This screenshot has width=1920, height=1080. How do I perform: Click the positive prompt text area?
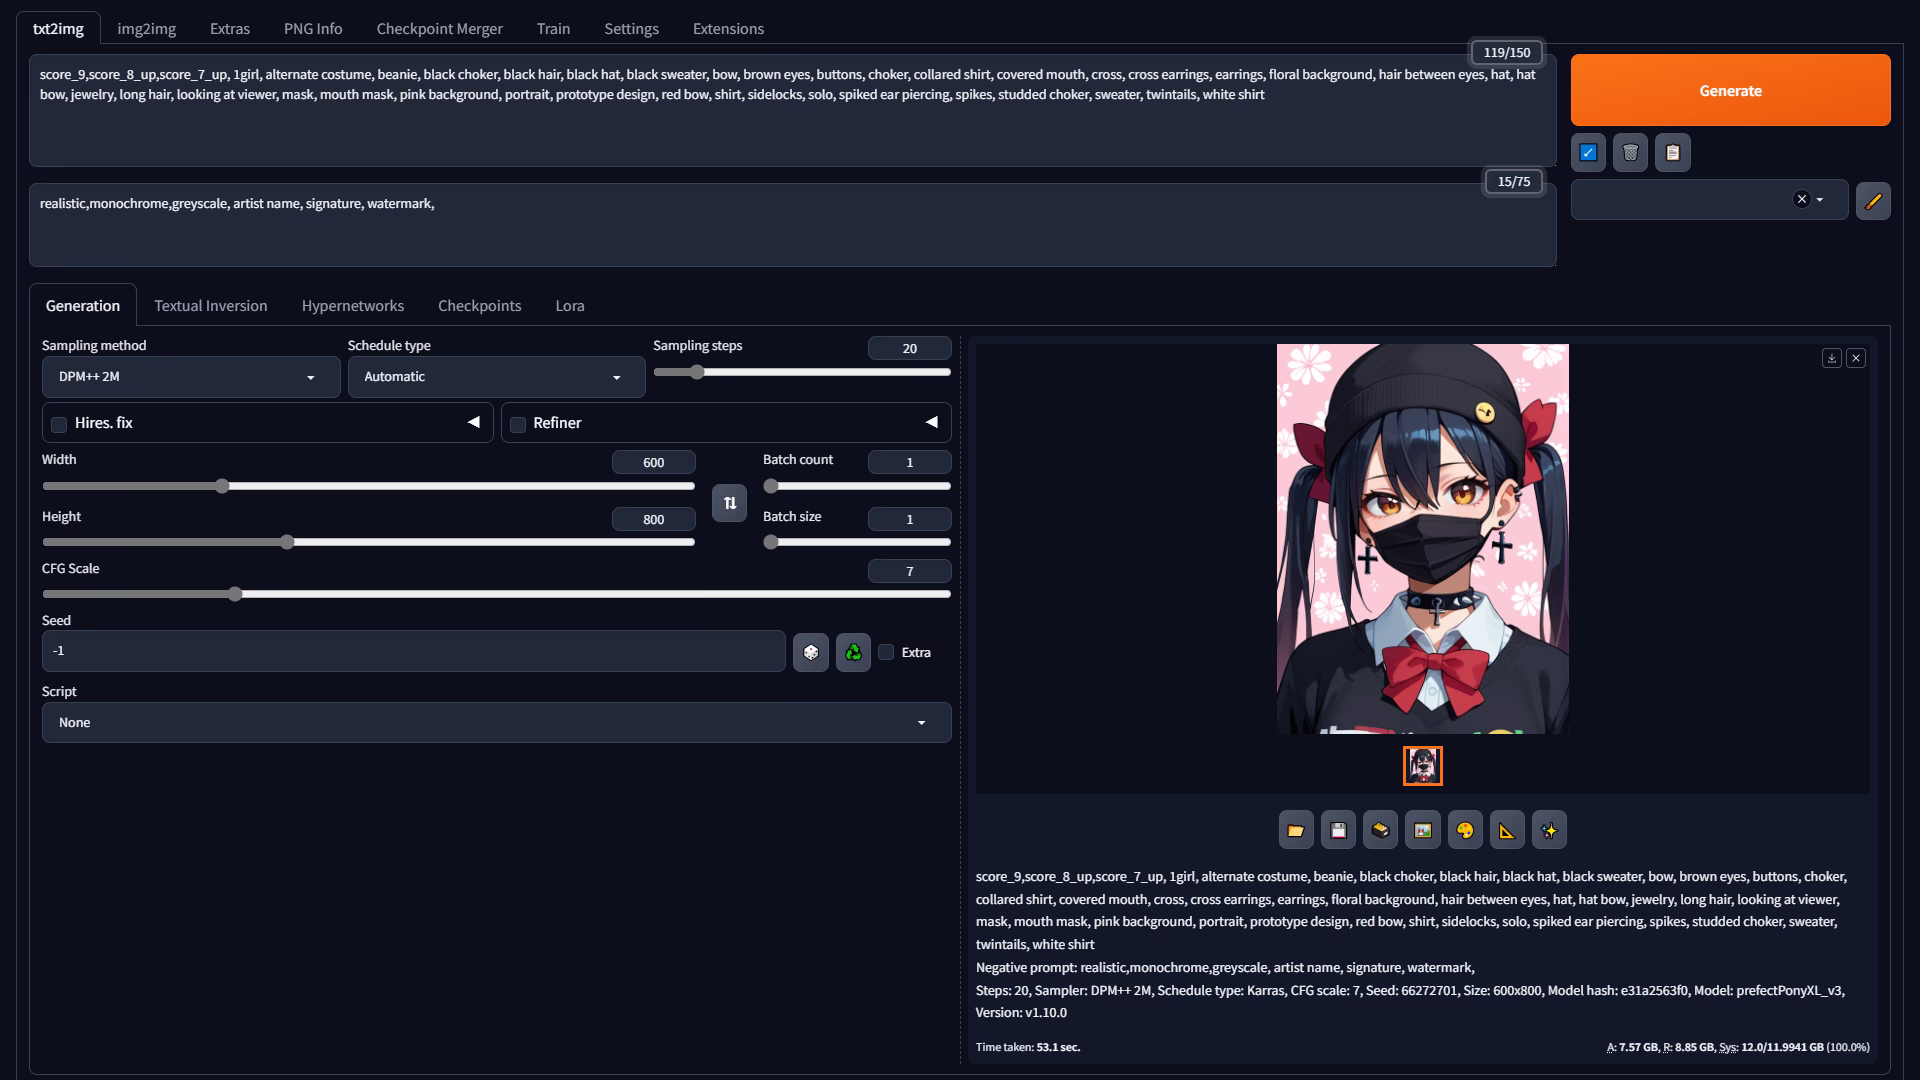(x=792, y=110)
